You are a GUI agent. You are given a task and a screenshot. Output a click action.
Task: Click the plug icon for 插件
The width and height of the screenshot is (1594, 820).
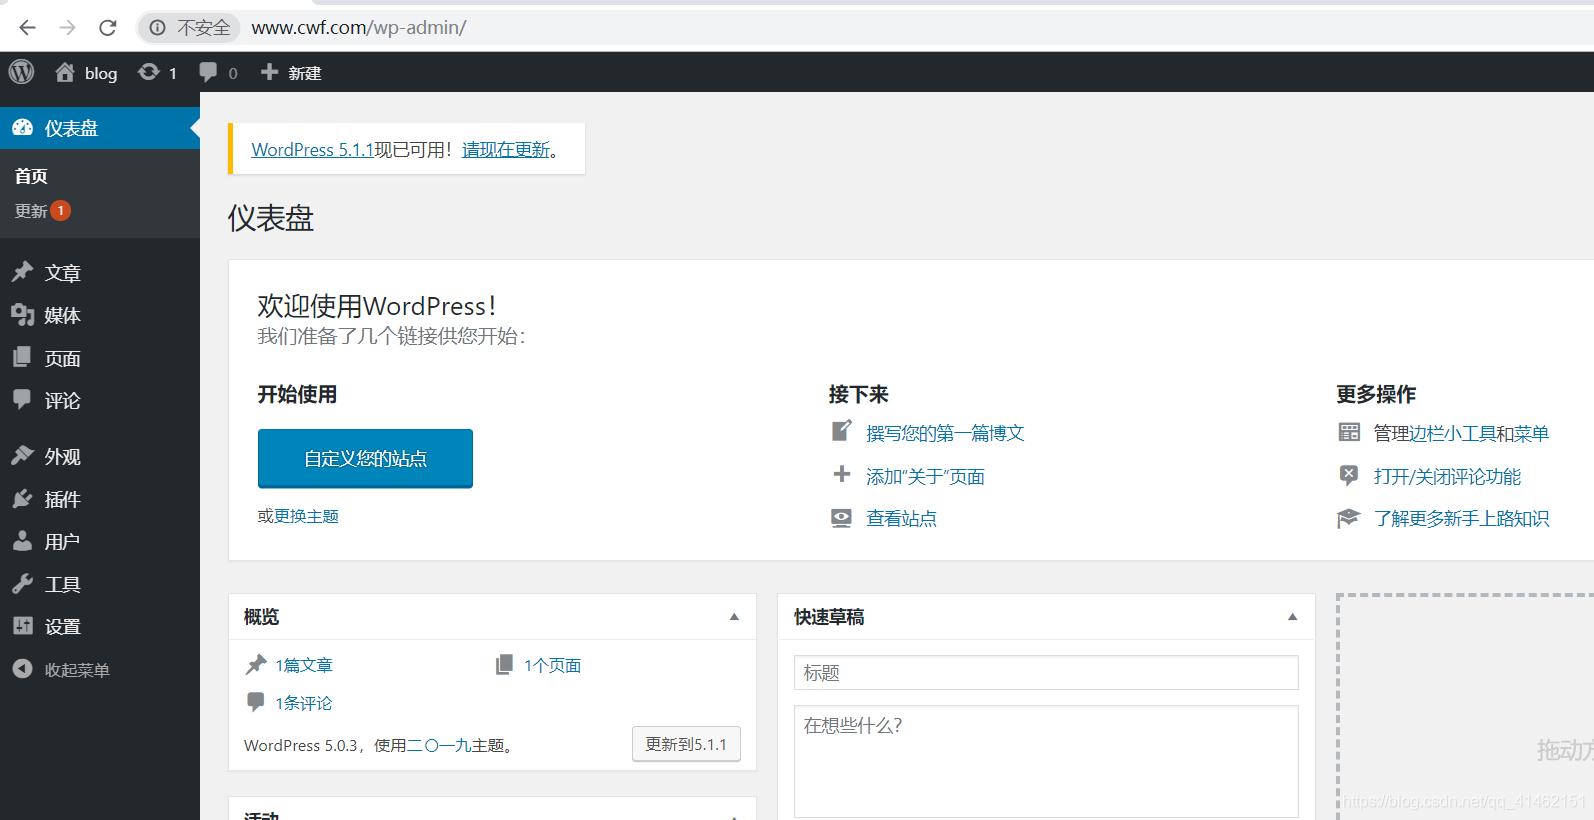23,498
